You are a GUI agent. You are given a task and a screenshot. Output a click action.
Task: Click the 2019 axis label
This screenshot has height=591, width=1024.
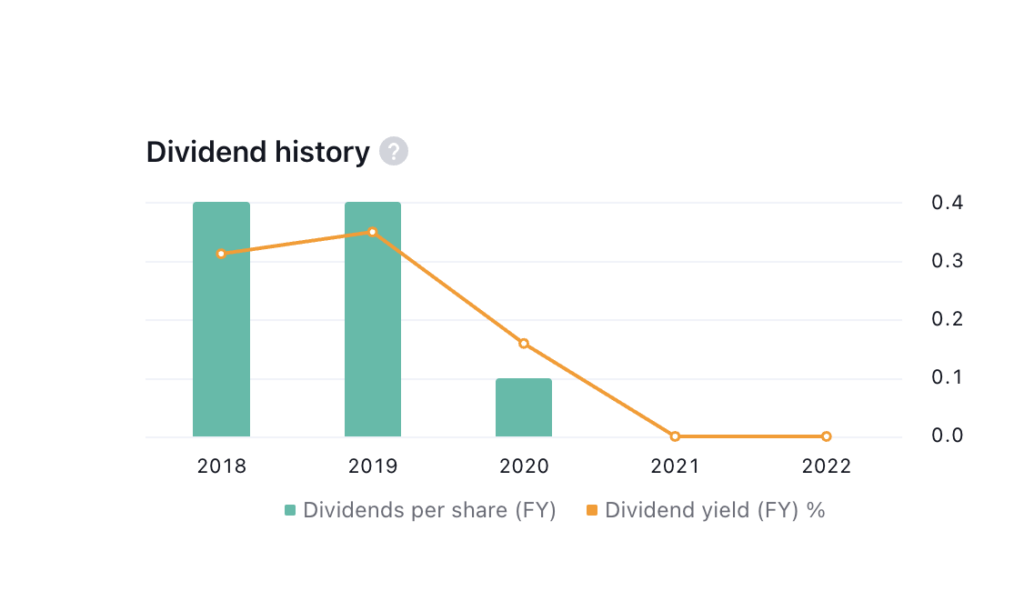click(373, 466)
